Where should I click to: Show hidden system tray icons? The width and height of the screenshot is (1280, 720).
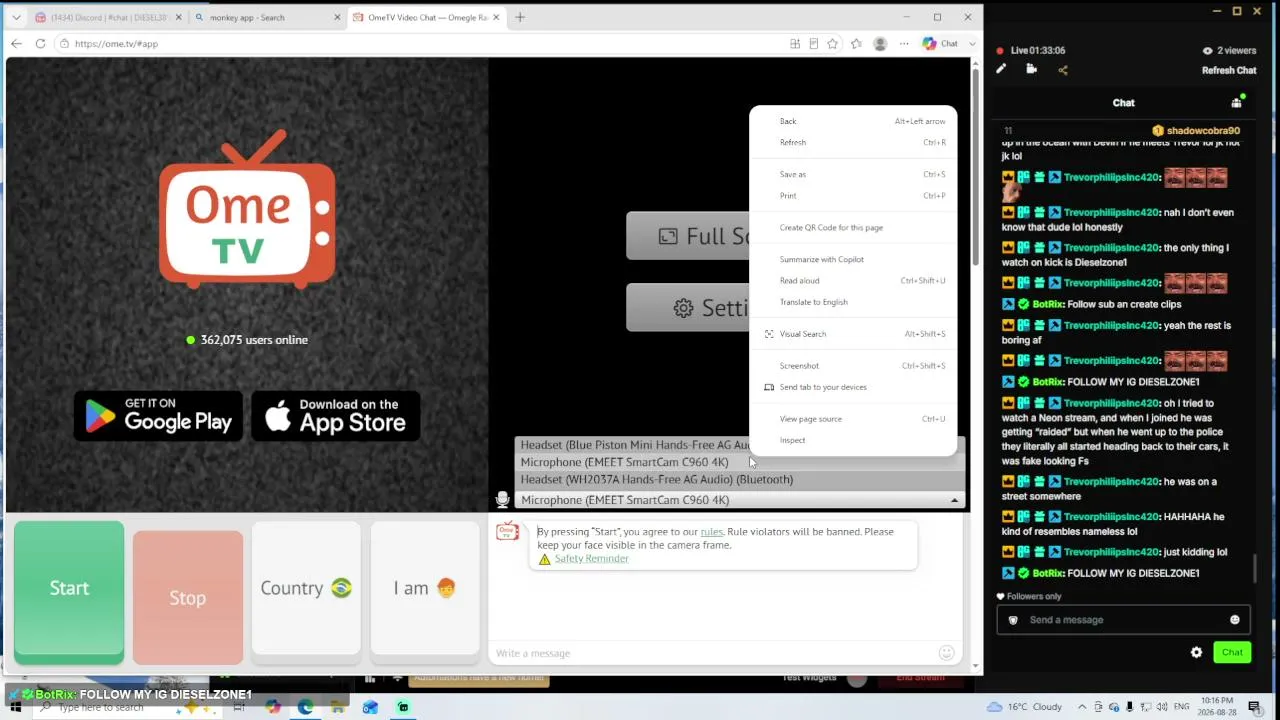click(x=1082, y=707)
